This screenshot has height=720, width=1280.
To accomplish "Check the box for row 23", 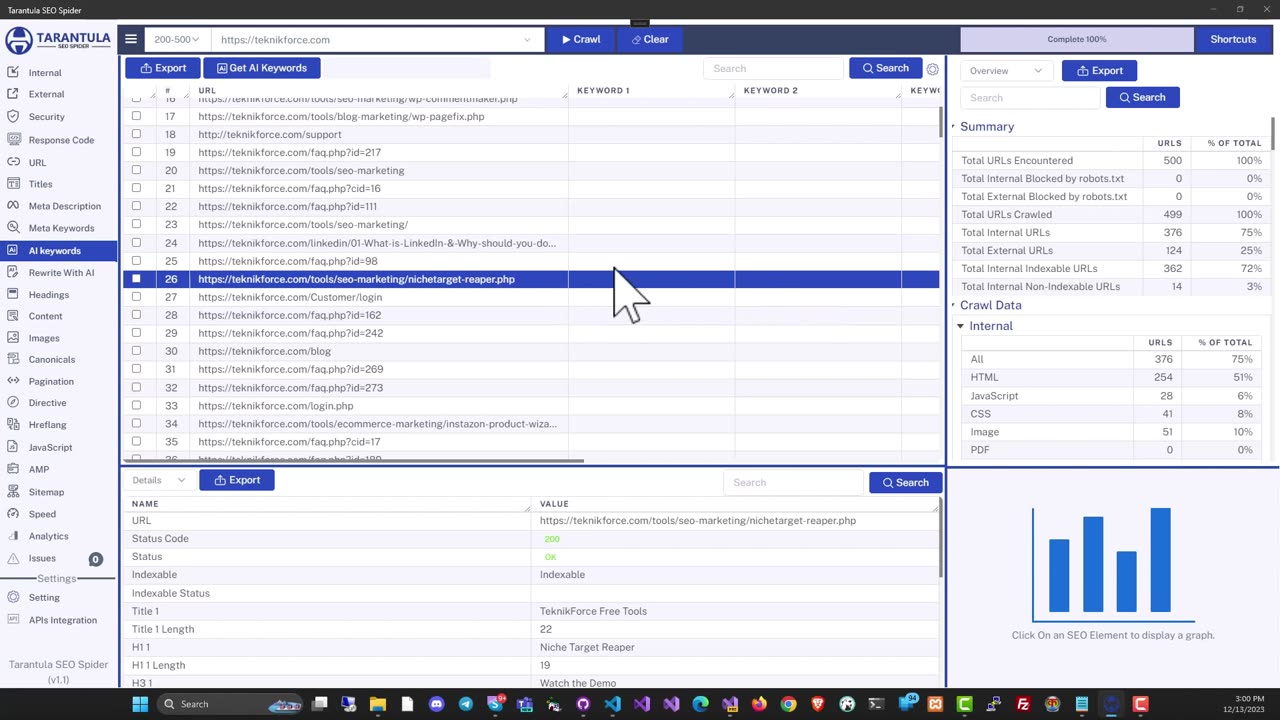I will pyautogui.click(x=136, y=224).
